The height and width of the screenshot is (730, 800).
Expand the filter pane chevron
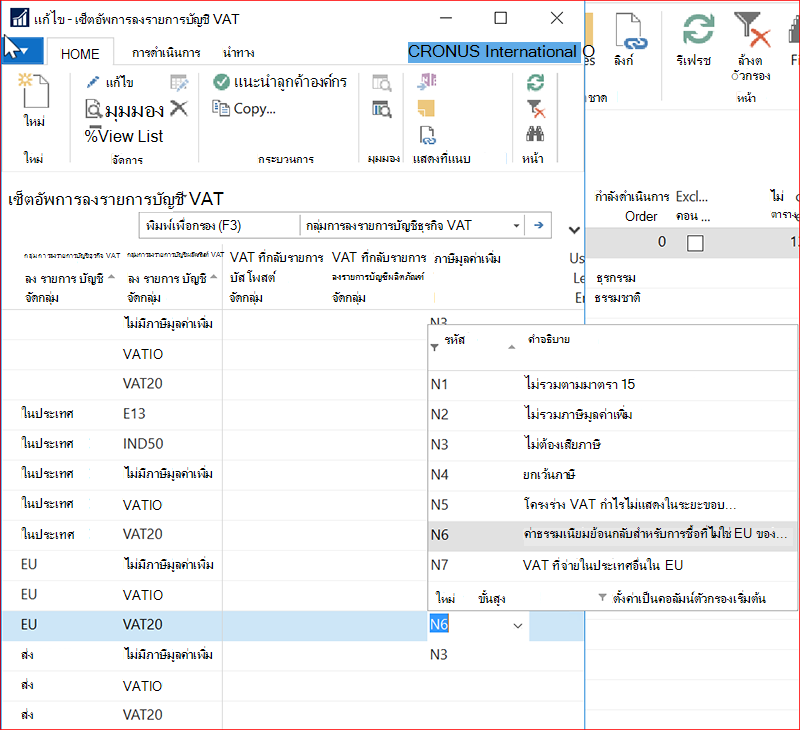[574, 230]
